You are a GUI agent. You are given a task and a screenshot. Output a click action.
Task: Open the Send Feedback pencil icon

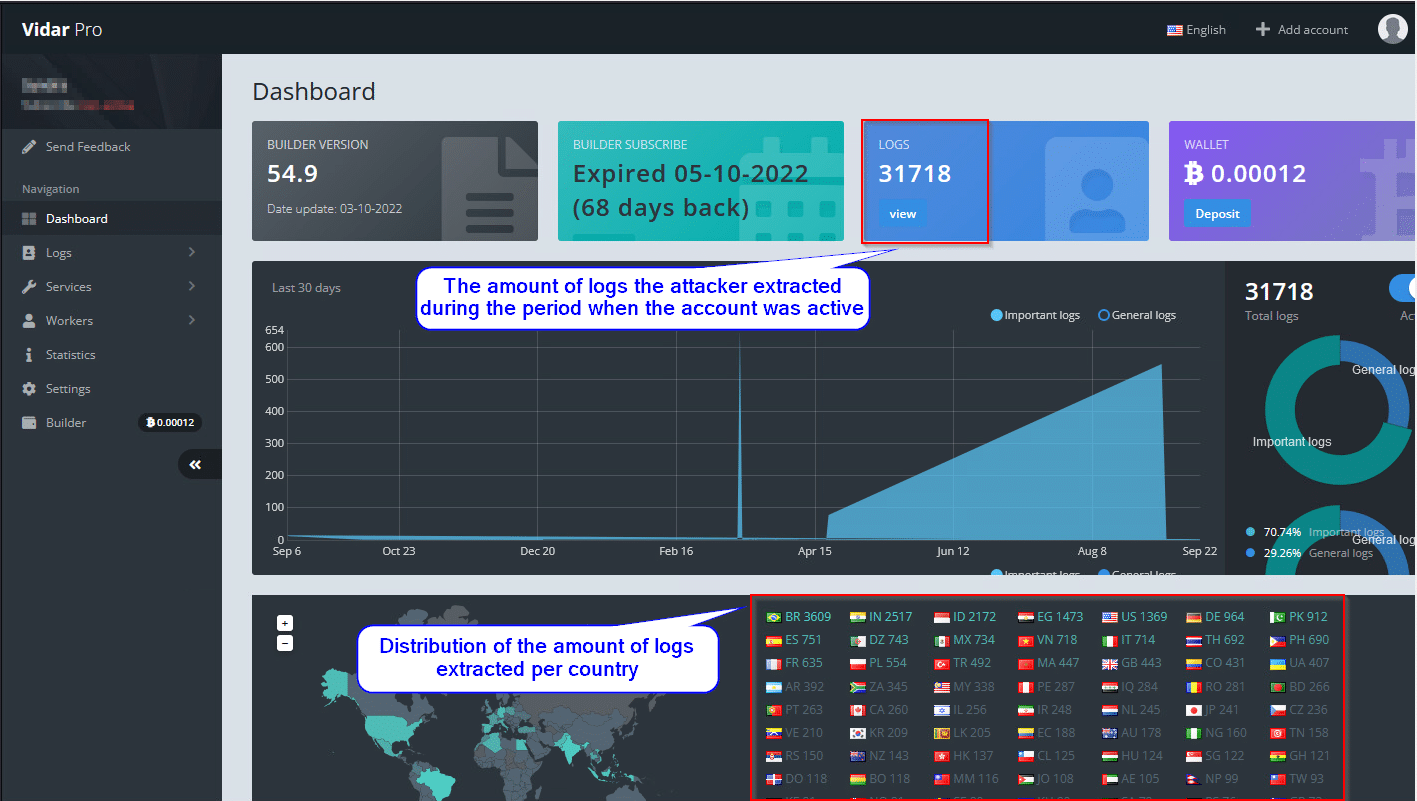(x=29, y=147)
